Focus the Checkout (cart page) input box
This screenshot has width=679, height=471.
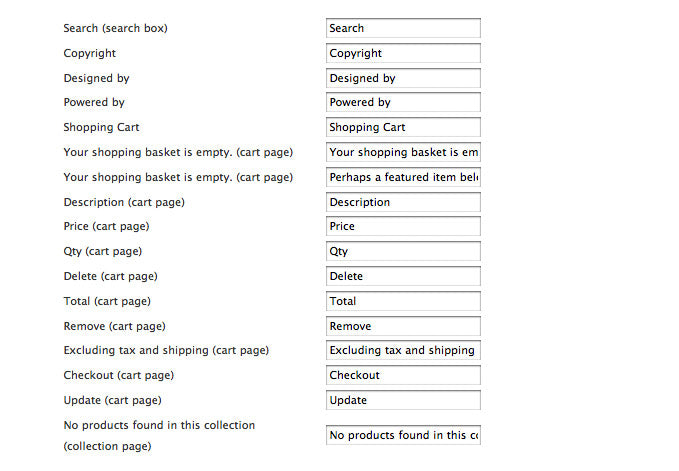(403, 375)
